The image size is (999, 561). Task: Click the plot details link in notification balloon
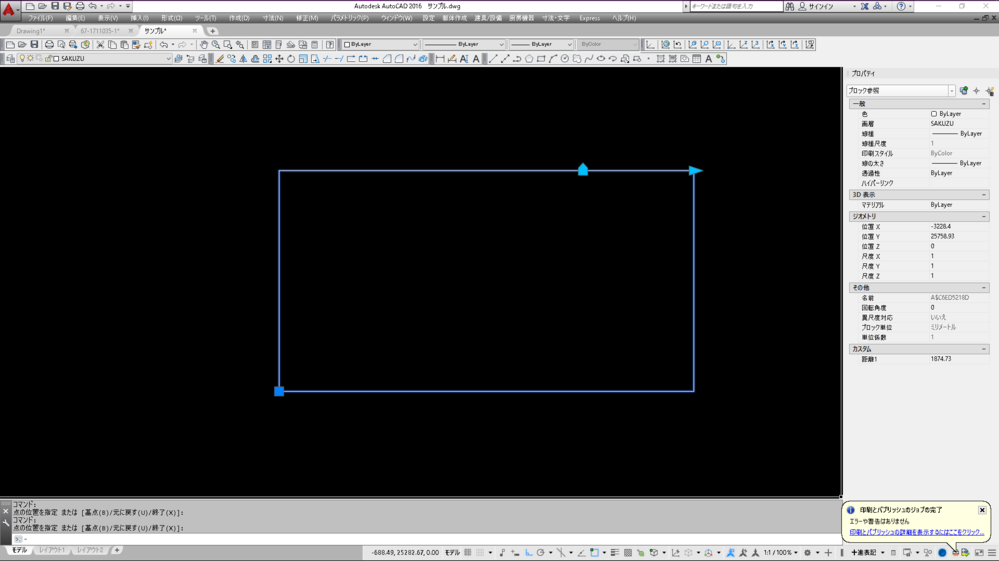(x=916, y=533)
